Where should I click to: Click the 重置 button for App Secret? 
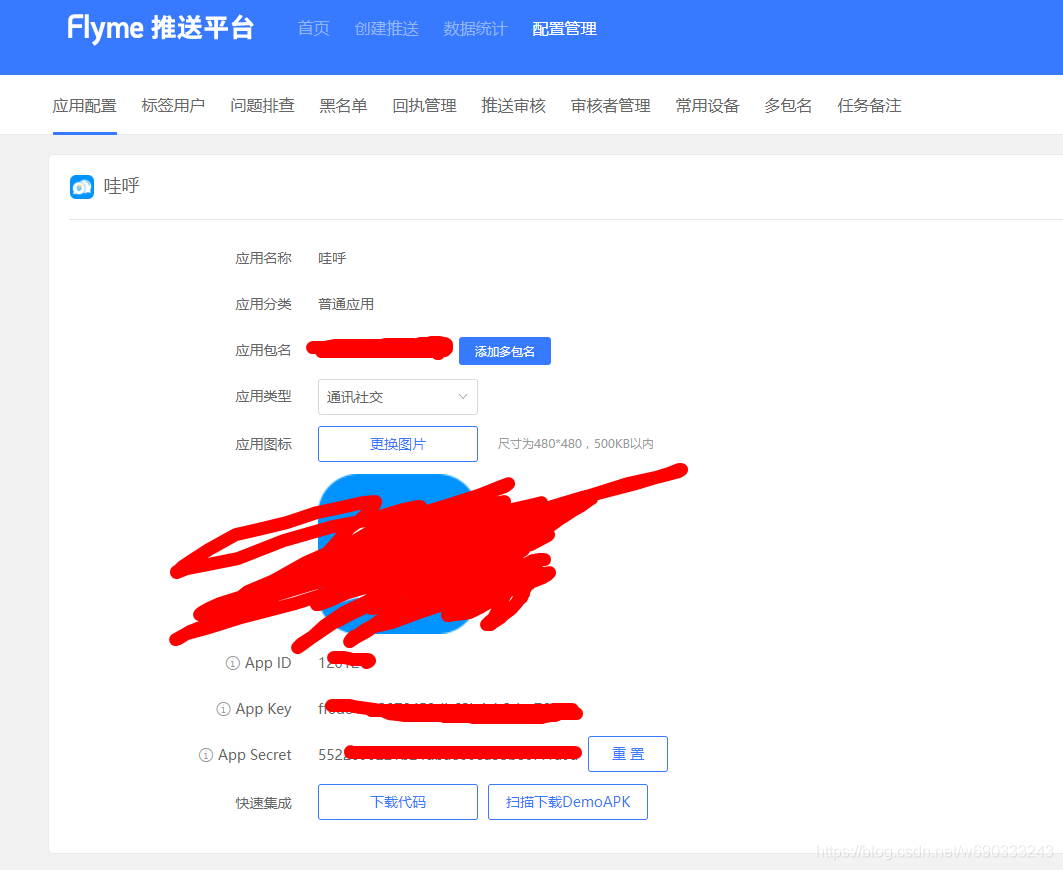628,754
